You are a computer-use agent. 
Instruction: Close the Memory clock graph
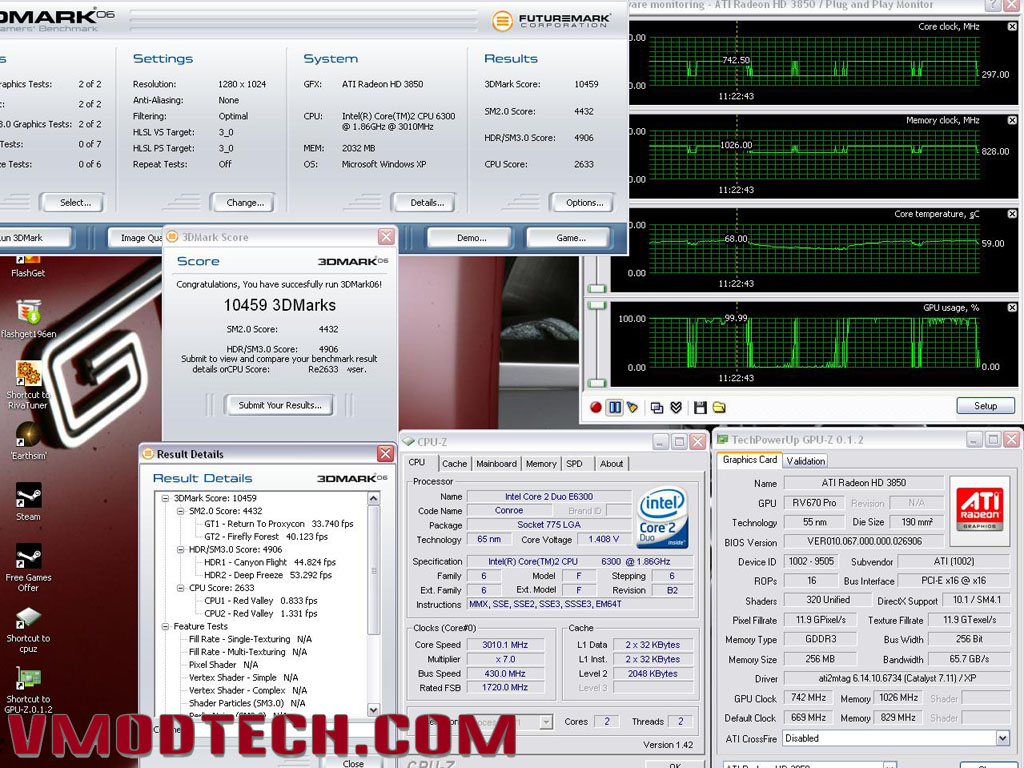click(1012, 120)
